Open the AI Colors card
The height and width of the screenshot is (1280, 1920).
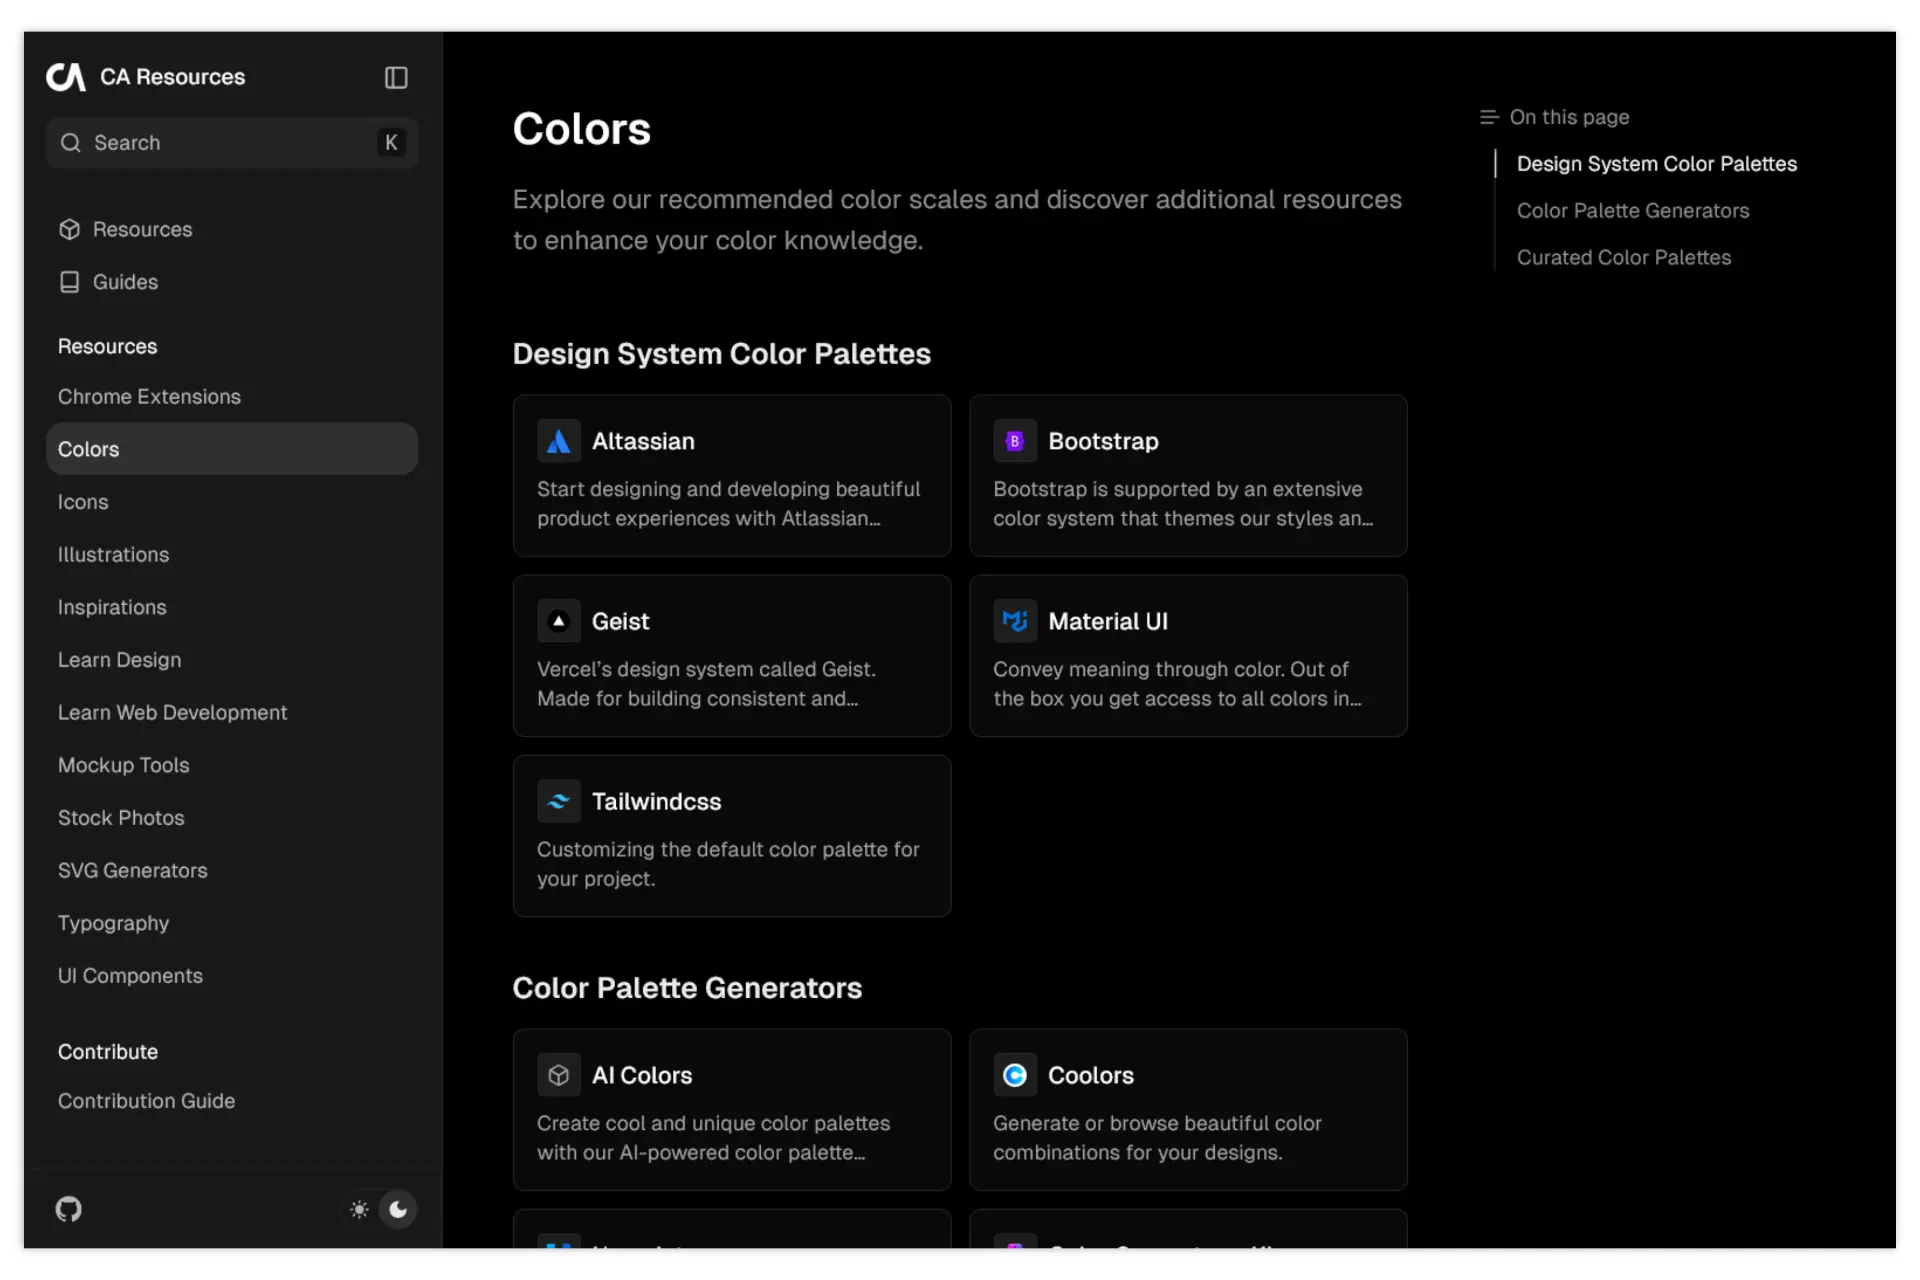(x=731, y=1109)
